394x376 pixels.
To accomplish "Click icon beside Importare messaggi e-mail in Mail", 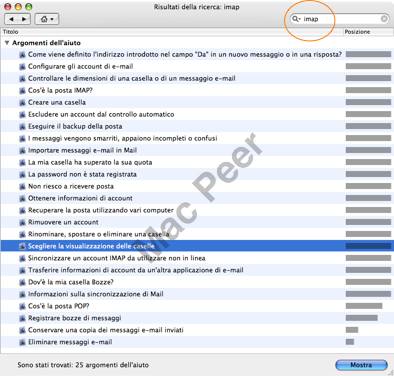I will coord(22,151).
